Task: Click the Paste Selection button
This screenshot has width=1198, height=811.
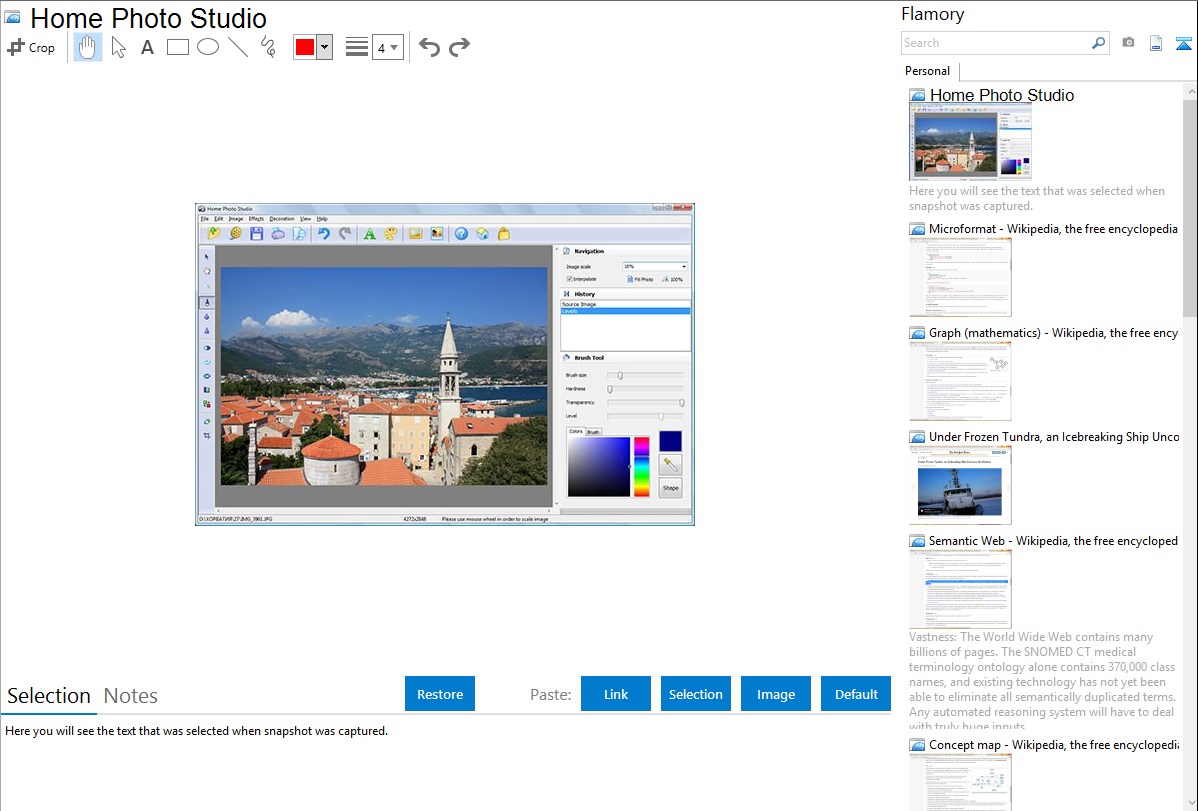Action: pyautogui.click(x=695, y=694)
